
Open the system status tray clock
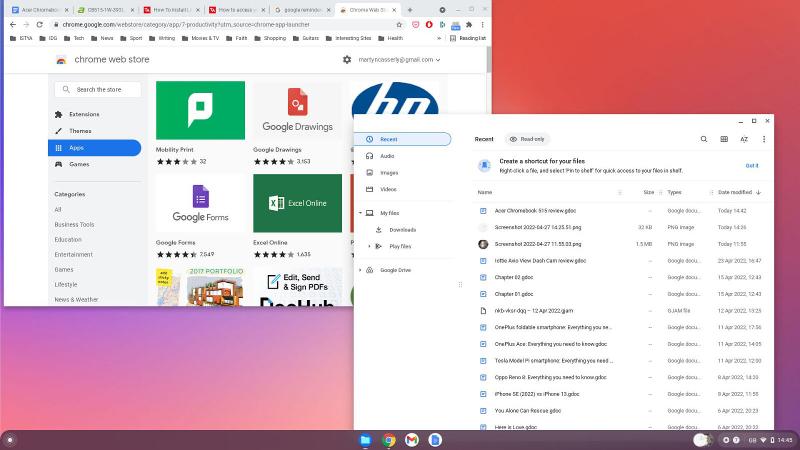click(785, 440)
